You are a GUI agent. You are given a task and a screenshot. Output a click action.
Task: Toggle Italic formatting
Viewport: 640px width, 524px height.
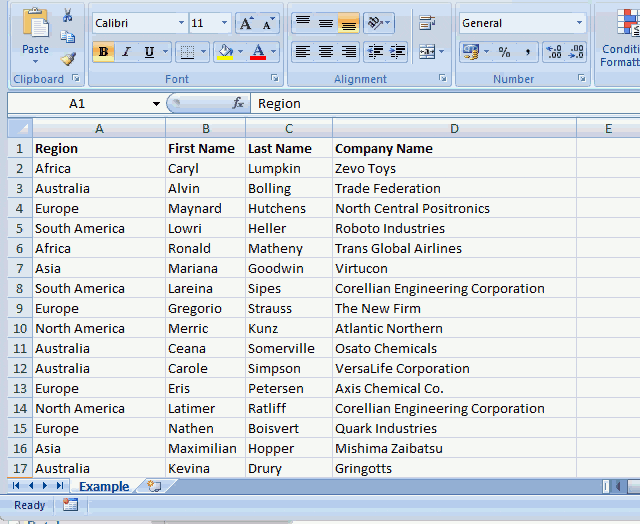coord(126,52)
